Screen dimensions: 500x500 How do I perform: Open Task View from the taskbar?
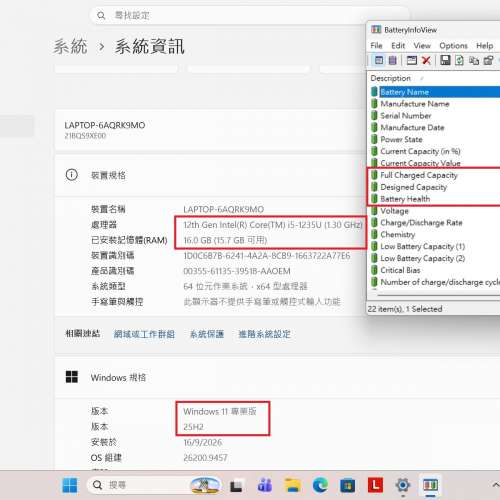pos(236,485)
